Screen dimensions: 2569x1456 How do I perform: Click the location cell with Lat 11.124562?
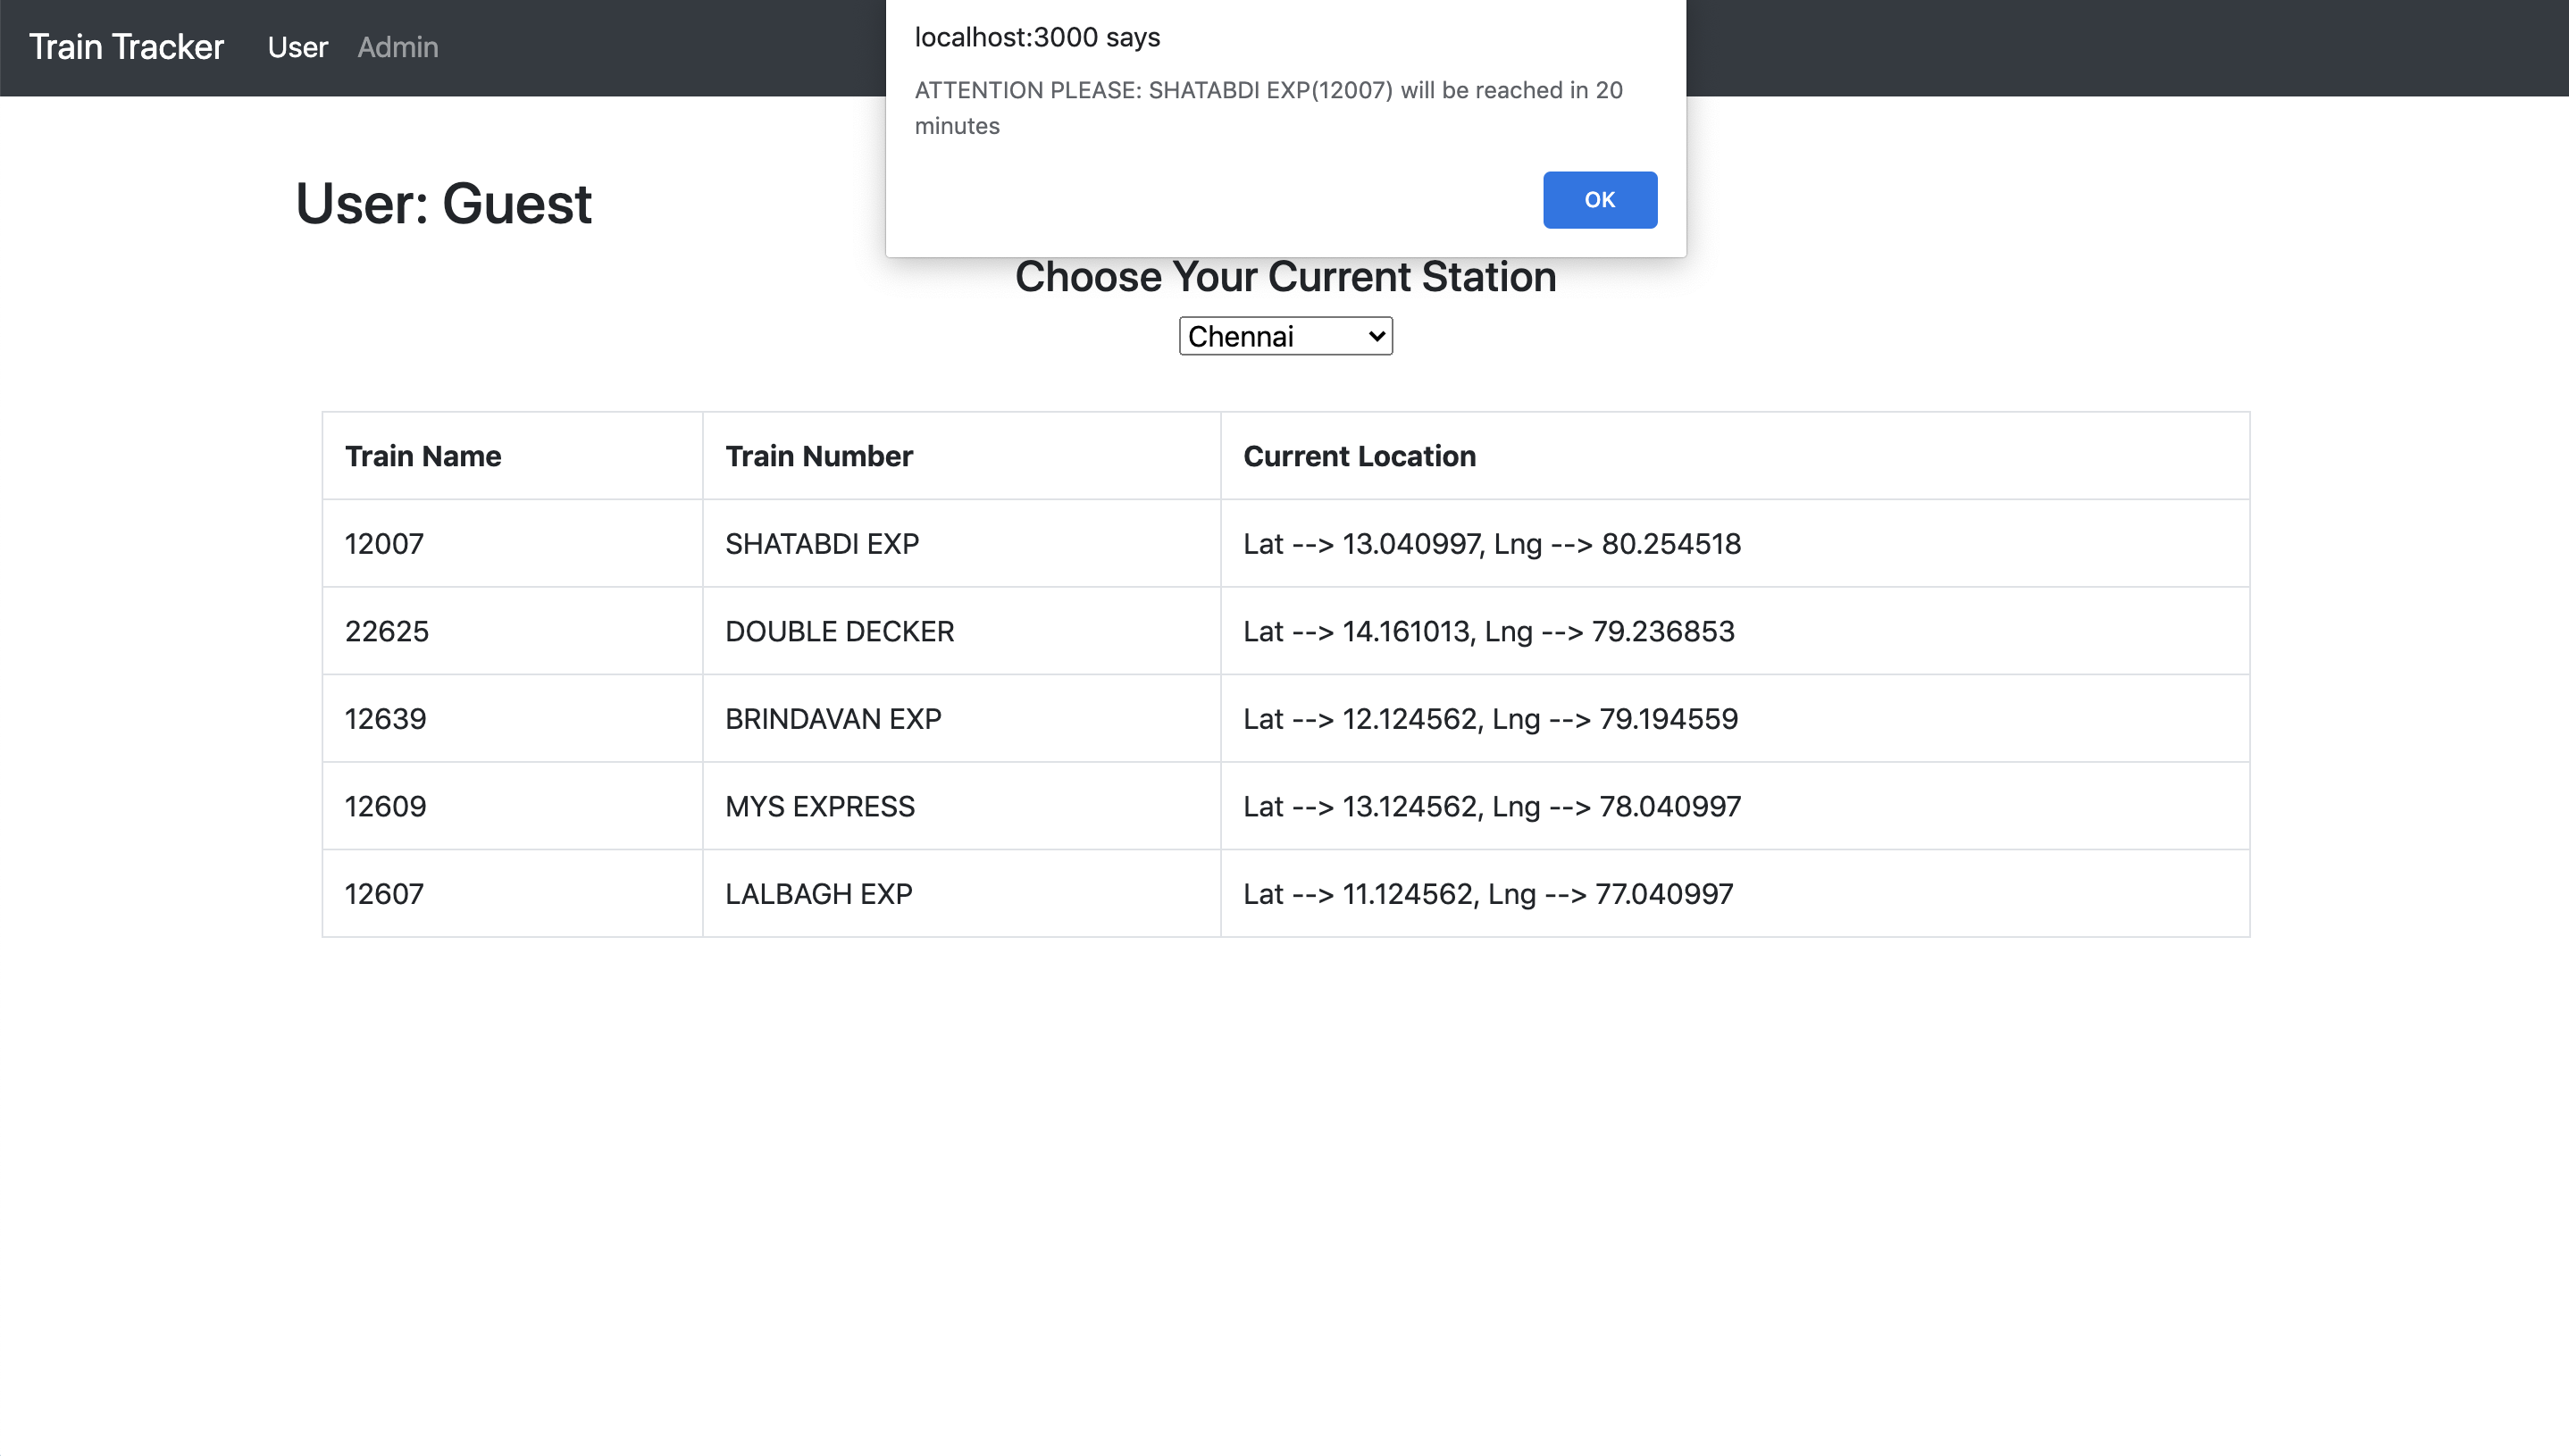[1487, 894]
